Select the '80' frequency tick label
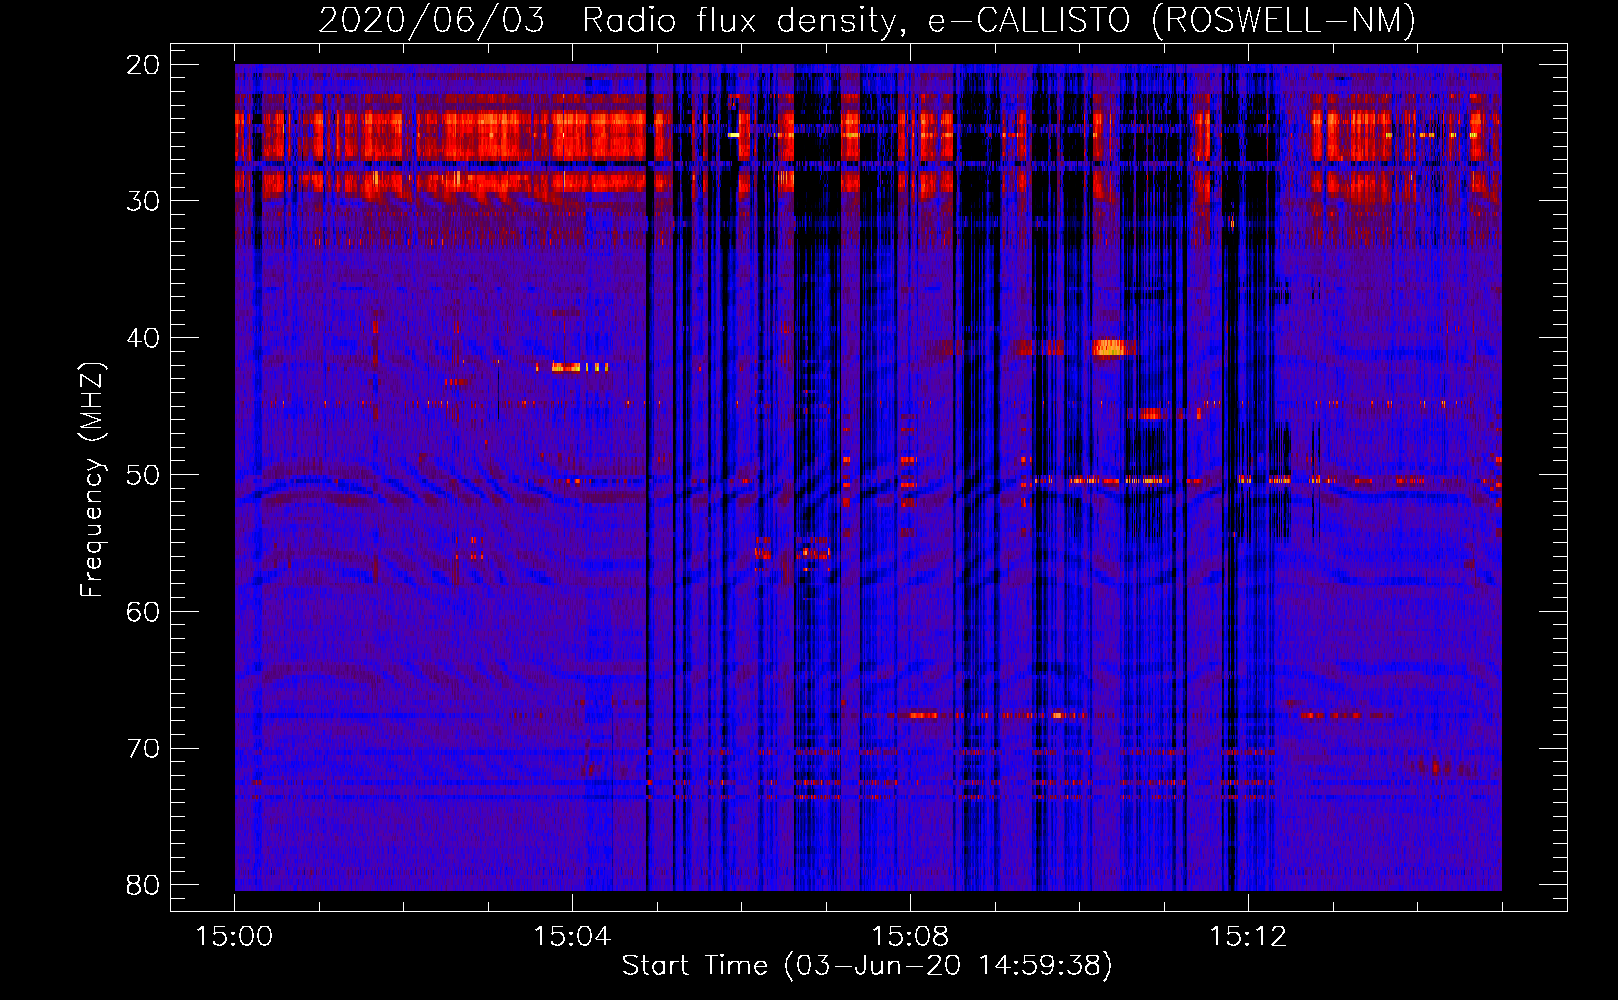The width and height of the screenshot is (1618, 1000). tap(143, 885)
